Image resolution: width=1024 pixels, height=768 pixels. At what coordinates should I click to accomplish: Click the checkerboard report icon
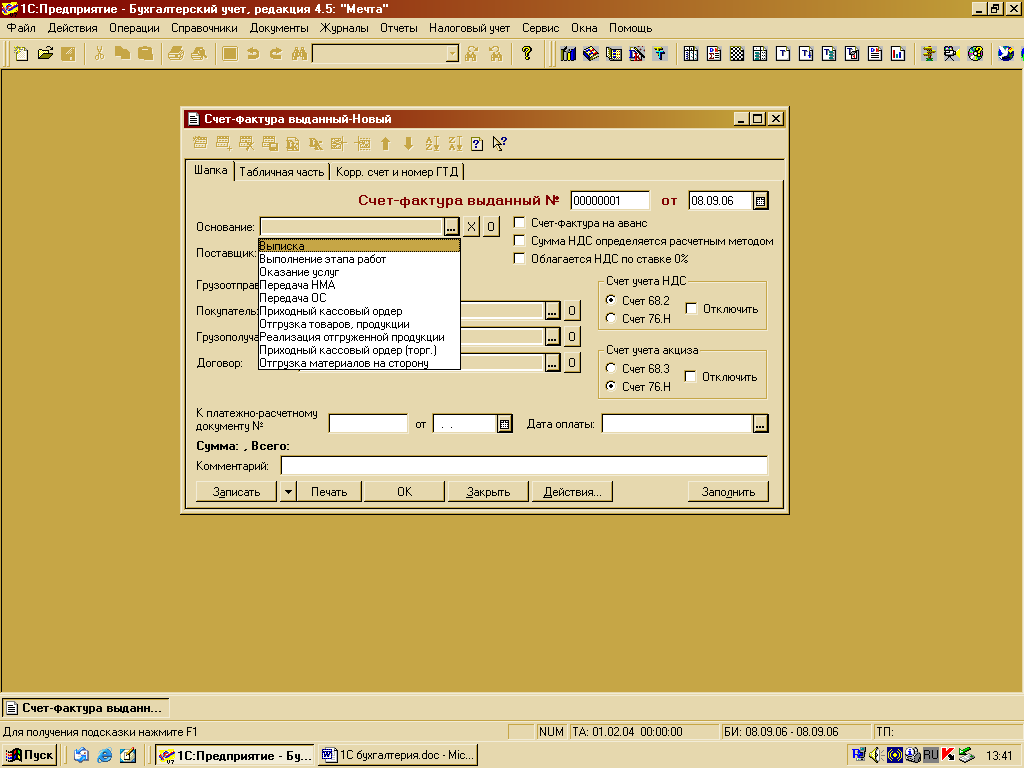coord(737,54)
